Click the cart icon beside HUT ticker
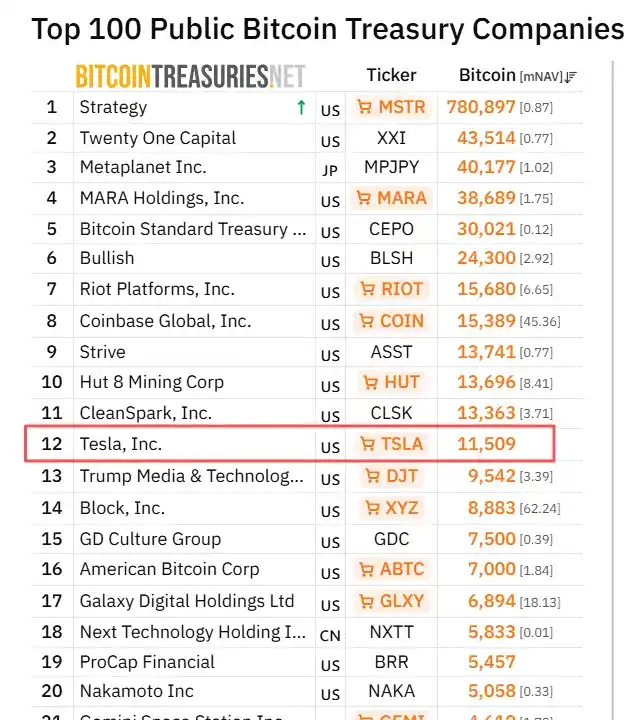 click(x=371, y=382)
